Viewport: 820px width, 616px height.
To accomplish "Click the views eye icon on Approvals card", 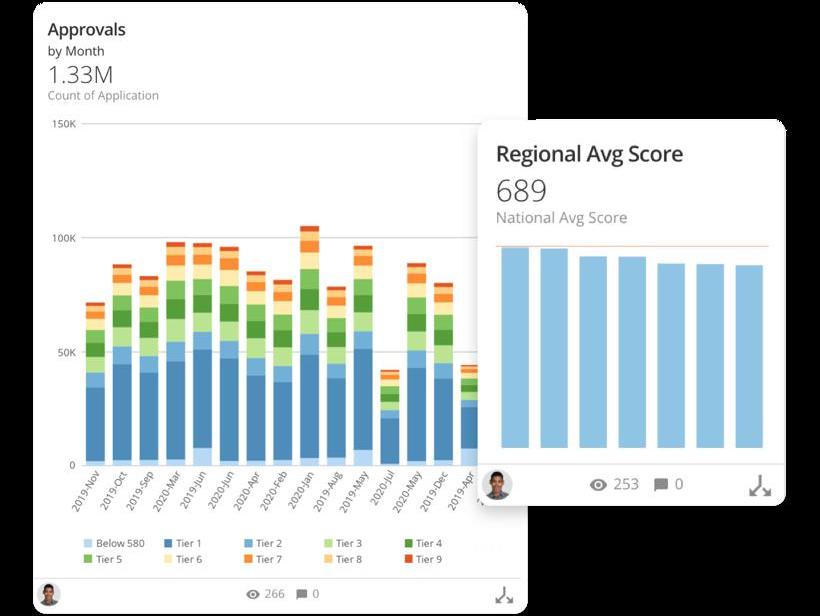I will click(x=253, y=594).
